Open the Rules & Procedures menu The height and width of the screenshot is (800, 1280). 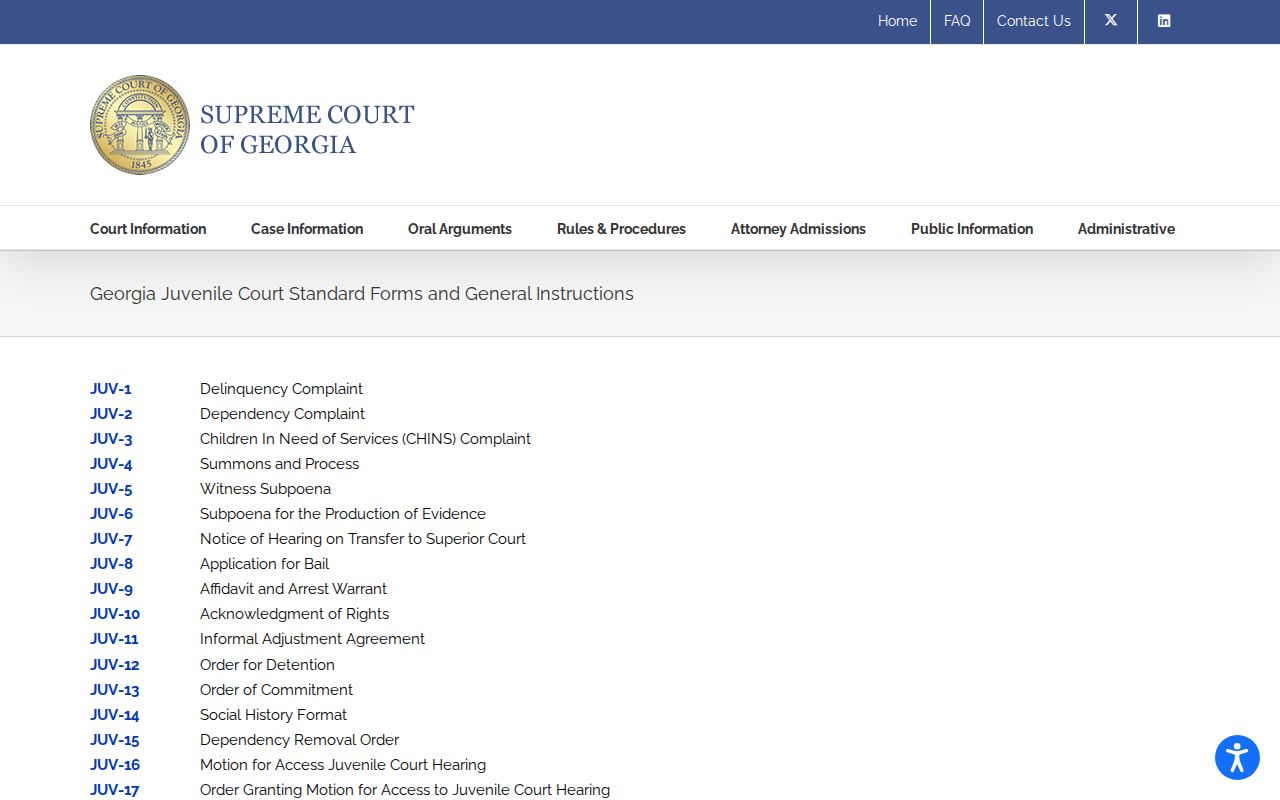point(621,229)
